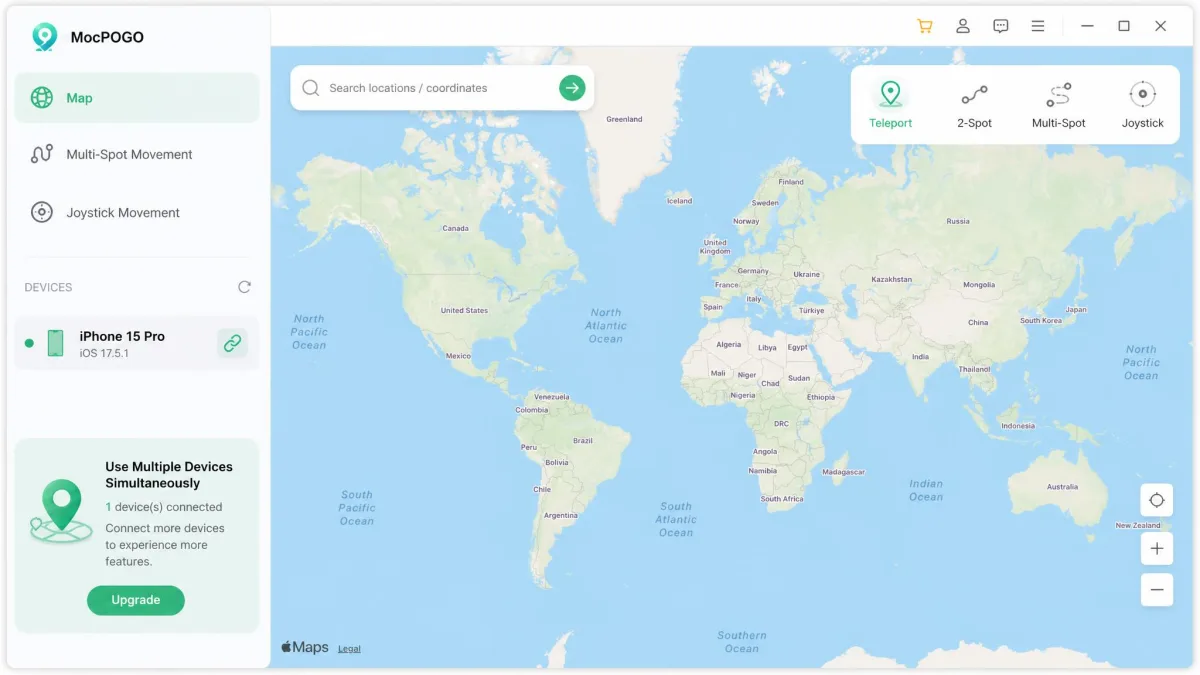Viewport: 1200px width, 675px height.
Task: Click the Australia label on map
Action: [1062, 487]
